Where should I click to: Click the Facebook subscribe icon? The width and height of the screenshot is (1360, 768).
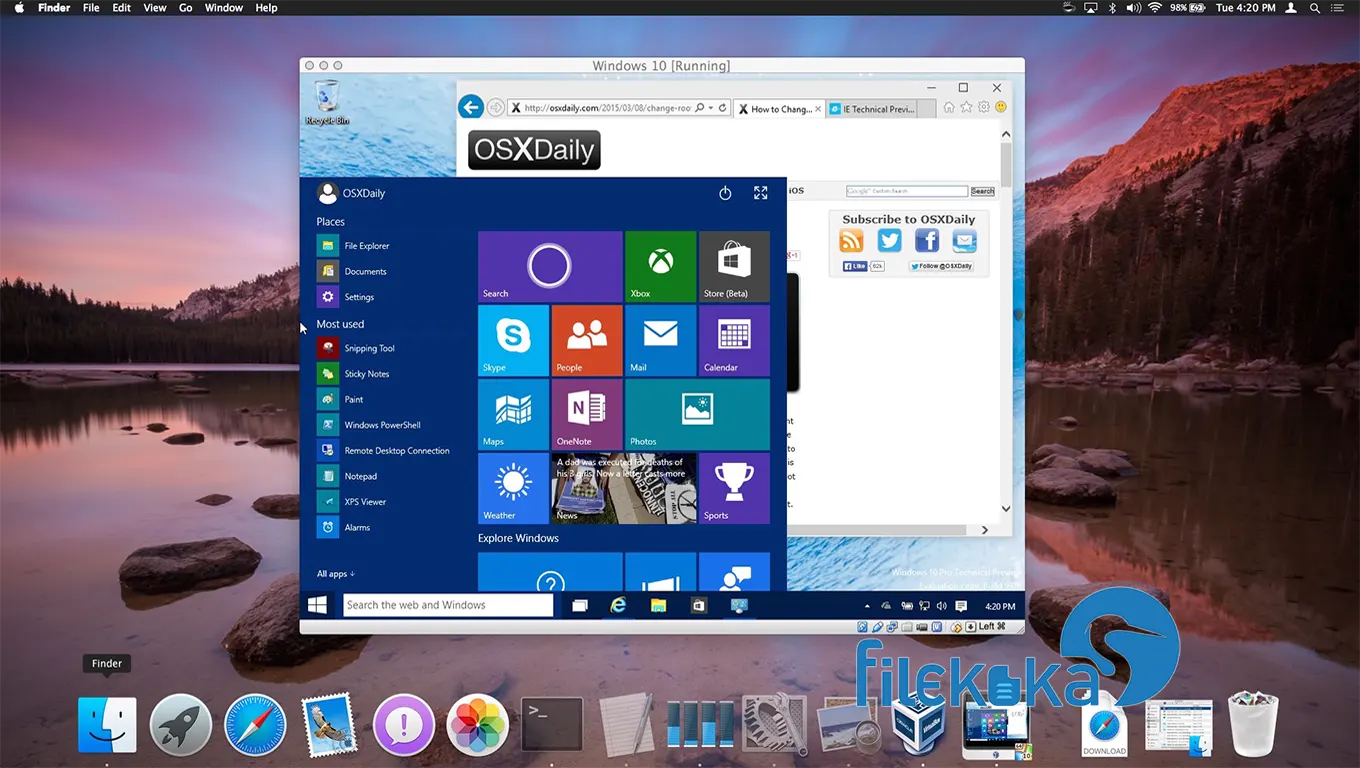(927, 240)
